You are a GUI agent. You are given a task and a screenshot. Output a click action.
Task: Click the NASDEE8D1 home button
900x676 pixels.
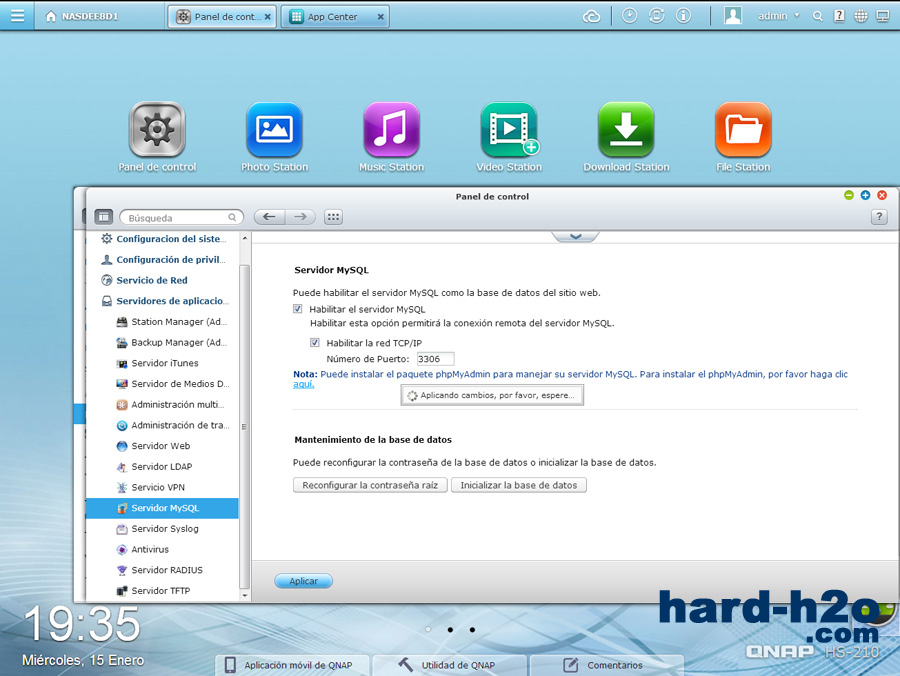82,16
